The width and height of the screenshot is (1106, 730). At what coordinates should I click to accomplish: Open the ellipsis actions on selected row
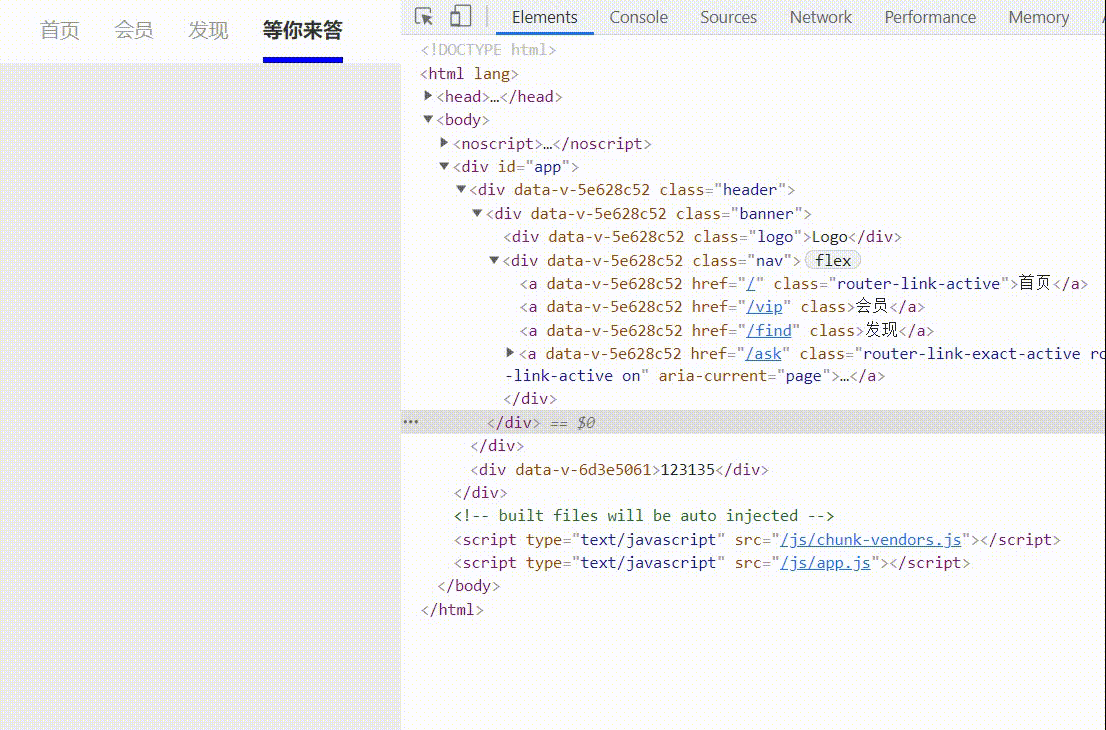pos(411,422)
